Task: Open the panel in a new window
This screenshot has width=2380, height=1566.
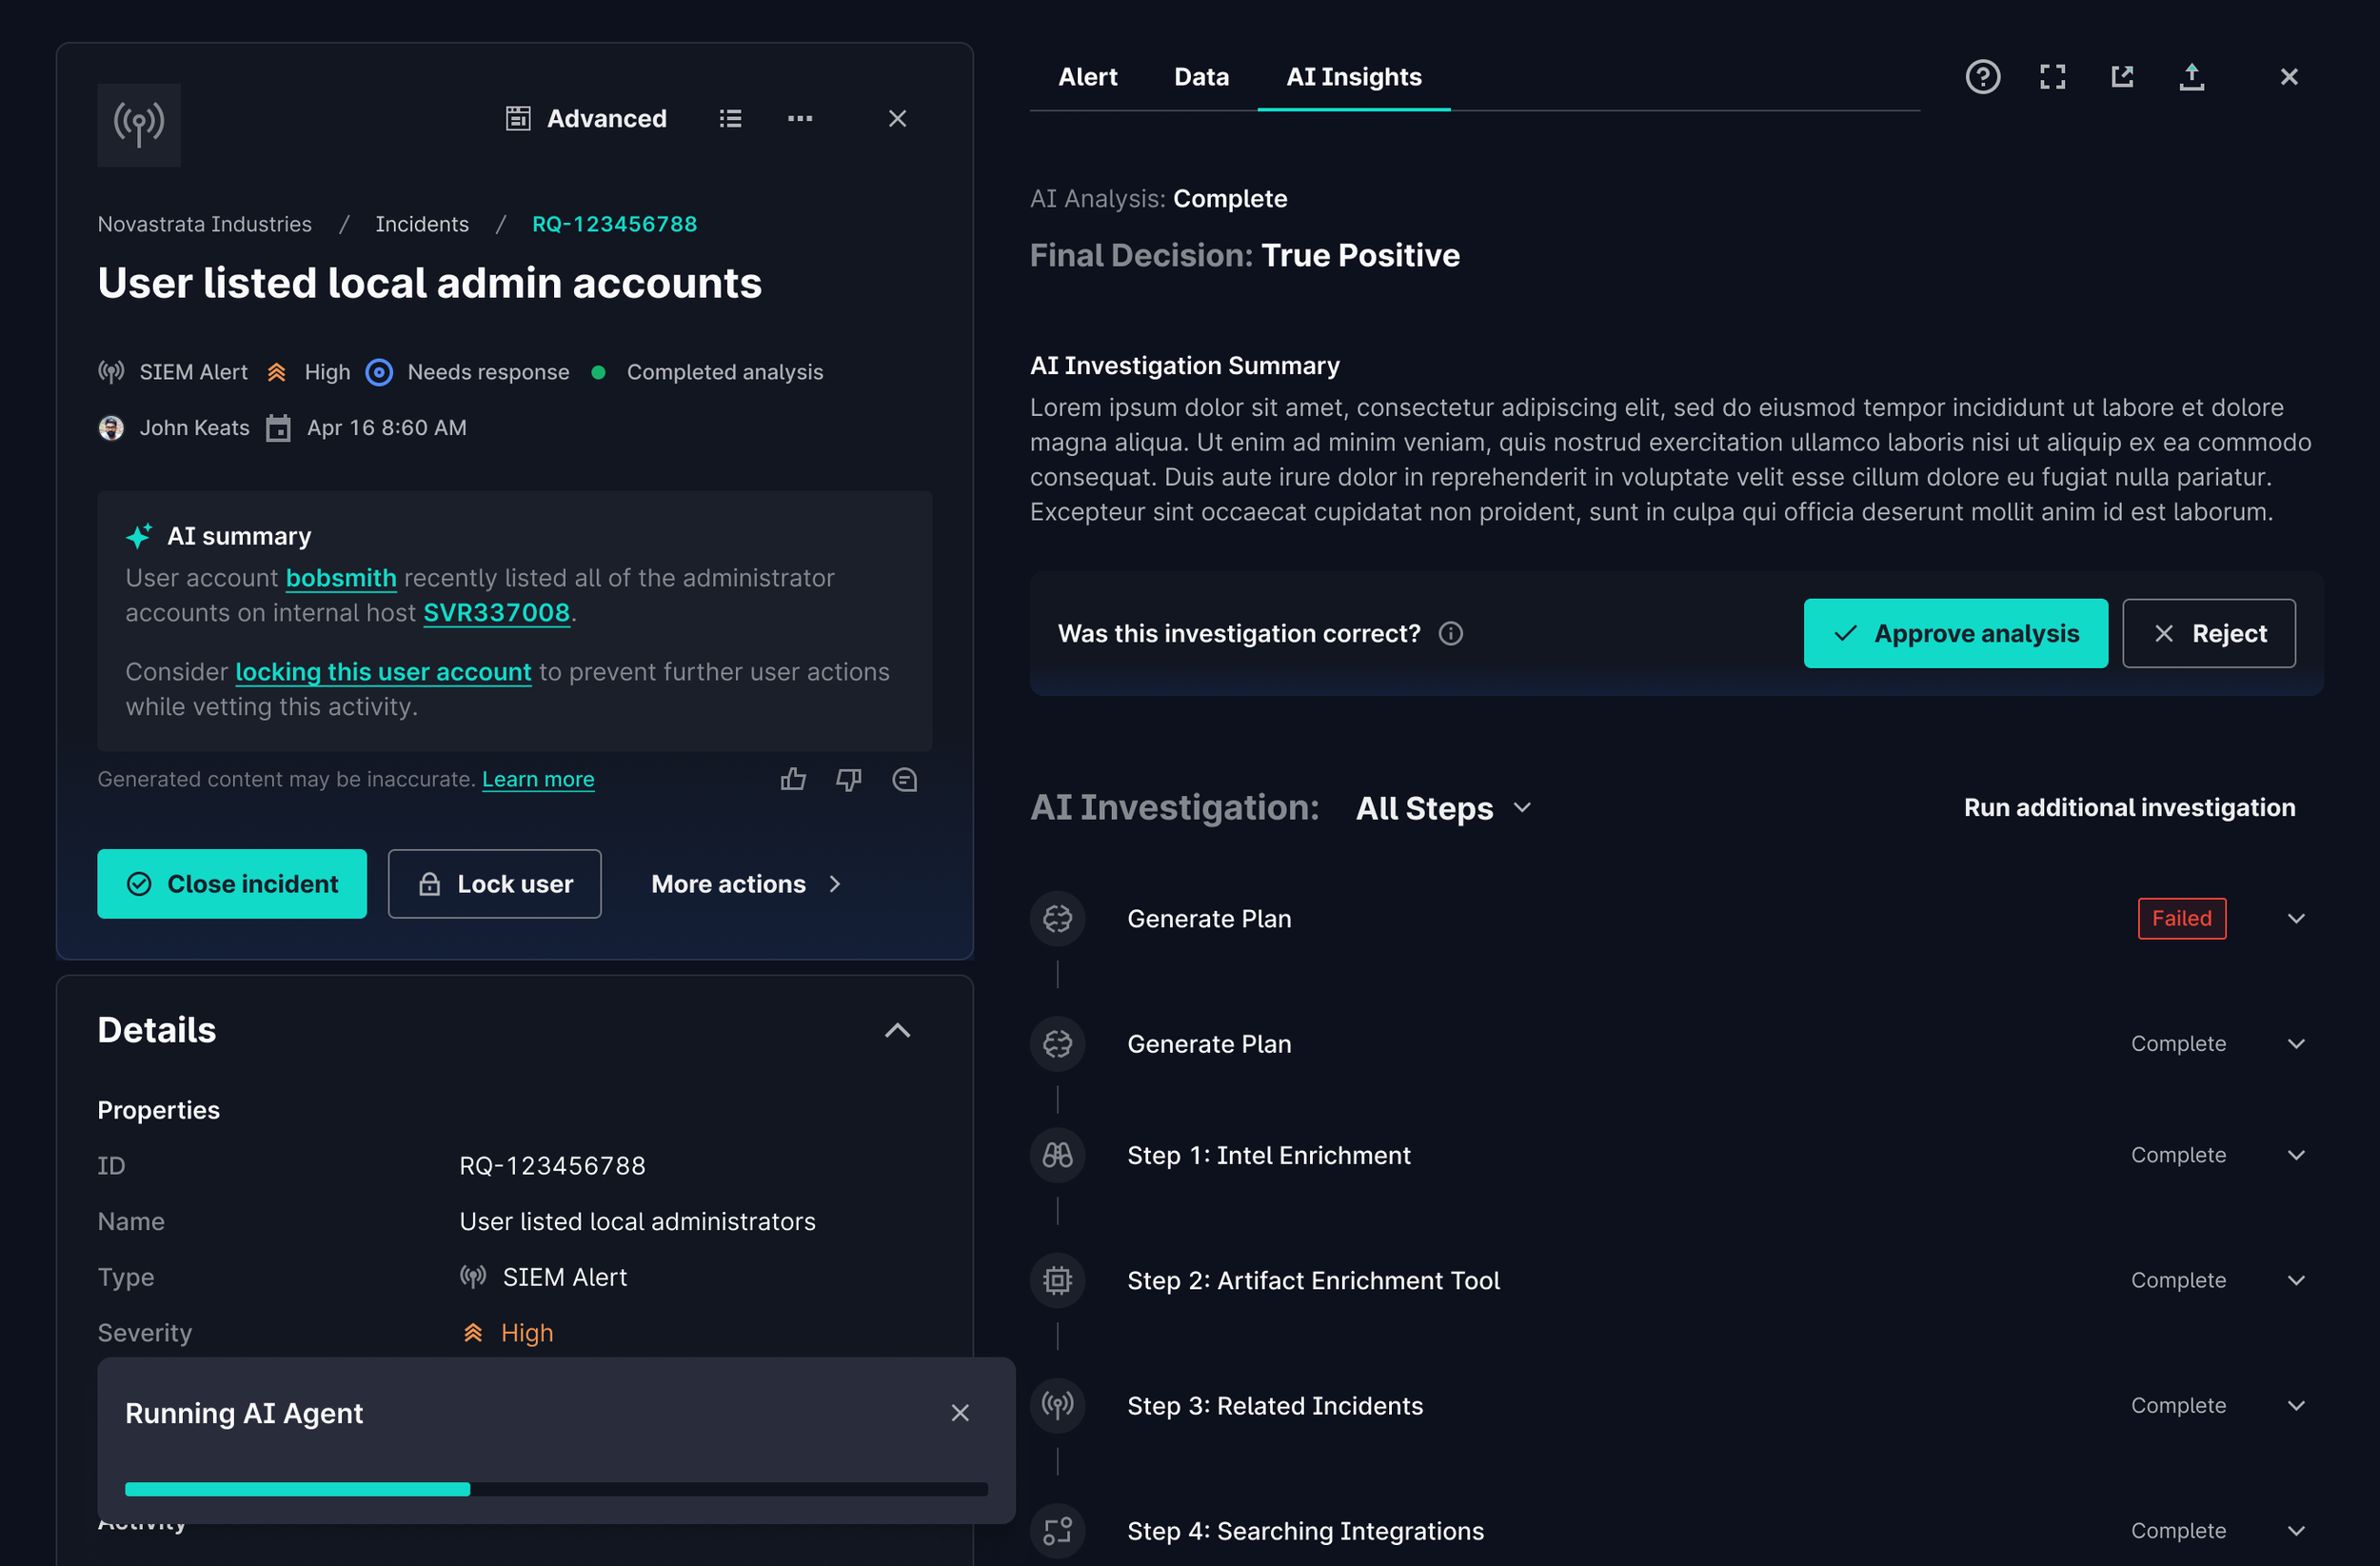Action: (2122, 77)
